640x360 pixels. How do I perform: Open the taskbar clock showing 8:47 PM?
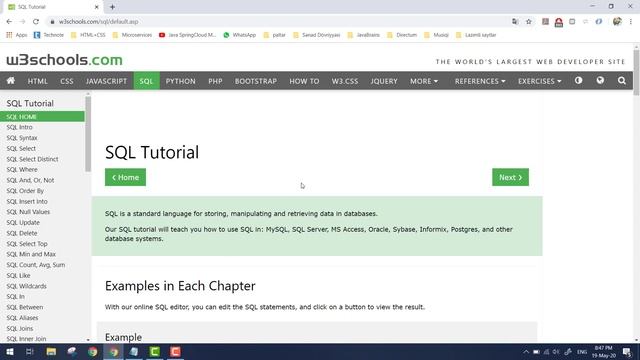[604, 352]
